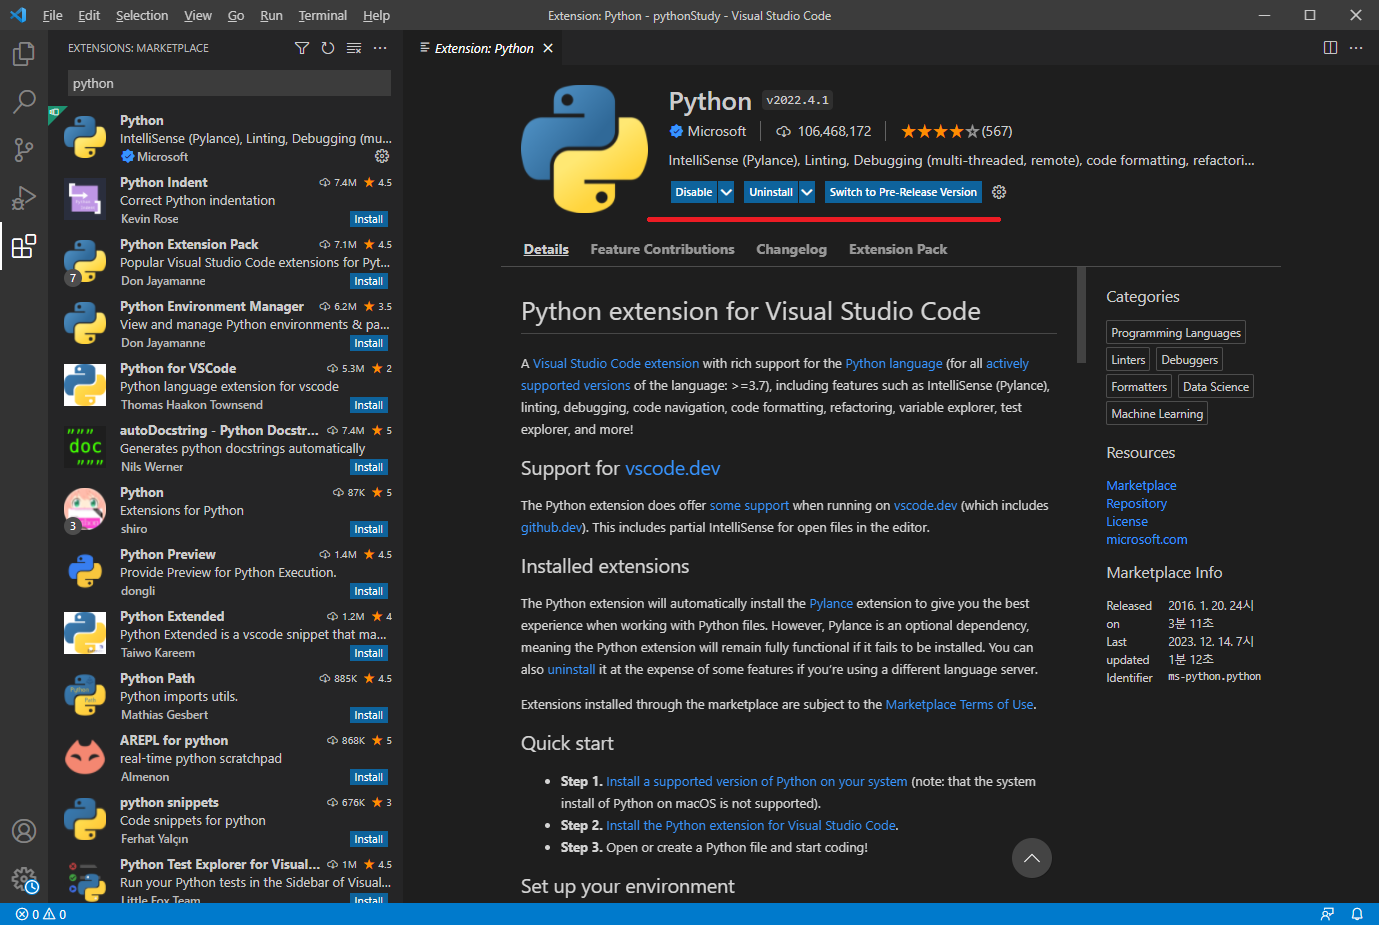1379x925 pixels.
Task: Click the VS Code logo in title bar
Action: point(18,15)
